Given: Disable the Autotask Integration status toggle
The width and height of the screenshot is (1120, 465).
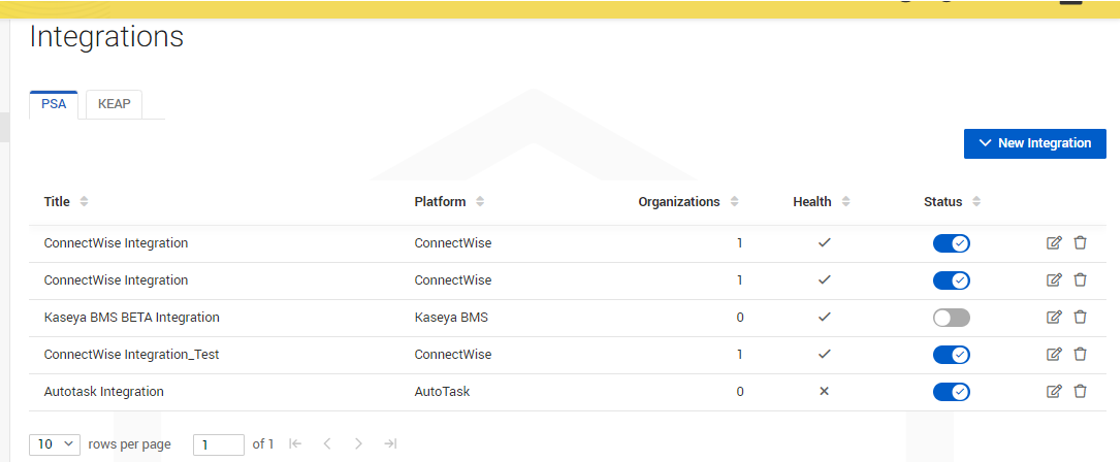Looking at the screenshot, I should click(x=951, y=391).
